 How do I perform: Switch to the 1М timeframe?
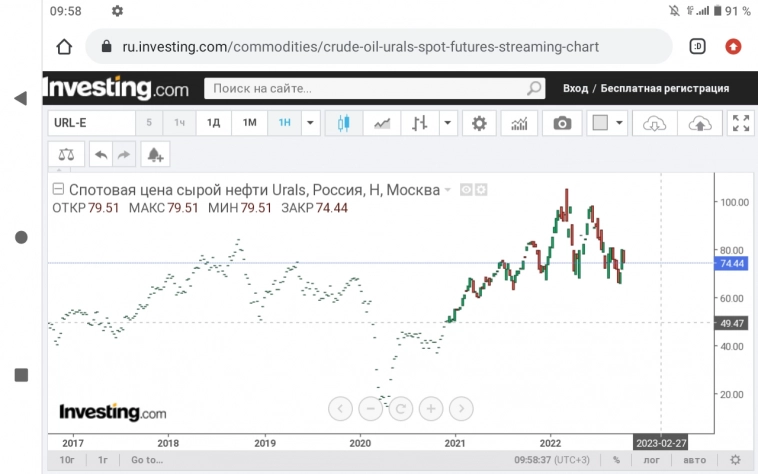click(x=249, y=123)
